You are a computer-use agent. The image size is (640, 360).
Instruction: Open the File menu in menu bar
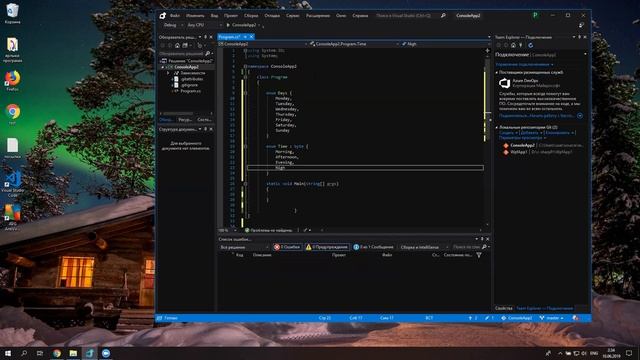175,16
